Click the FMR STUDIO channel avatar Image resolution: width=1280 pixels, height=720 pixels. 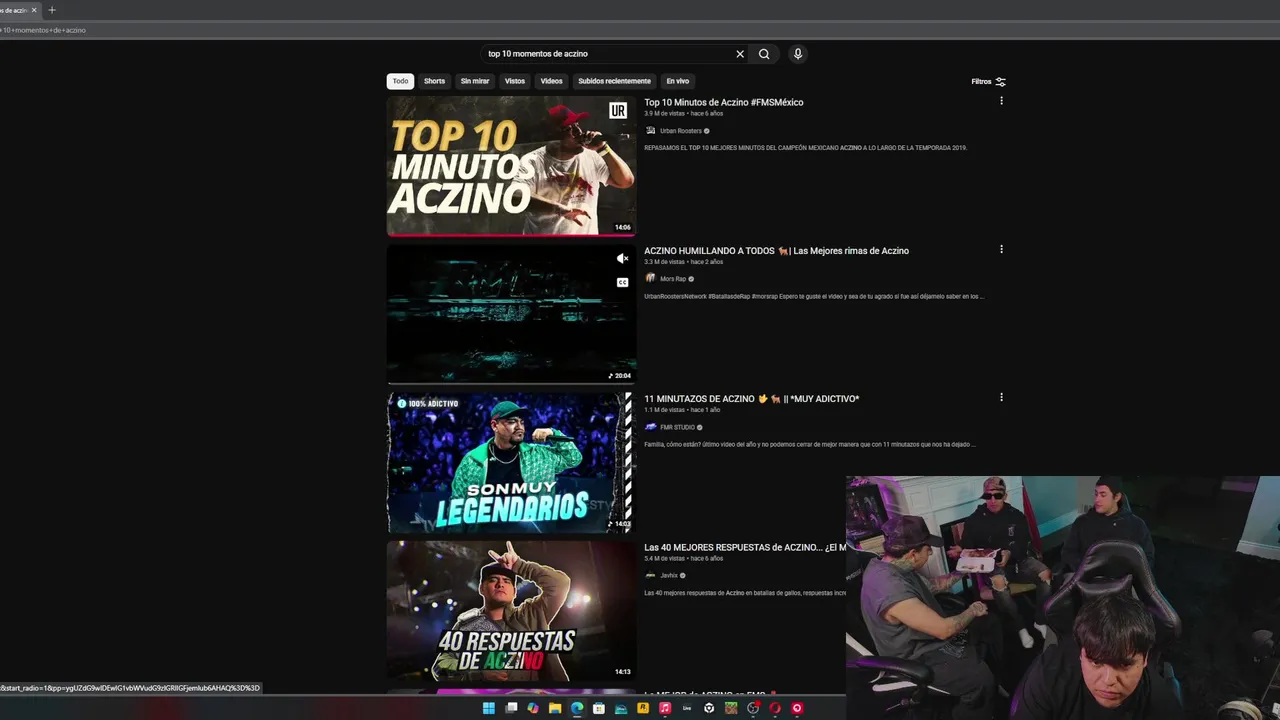[x=650, y=427]
